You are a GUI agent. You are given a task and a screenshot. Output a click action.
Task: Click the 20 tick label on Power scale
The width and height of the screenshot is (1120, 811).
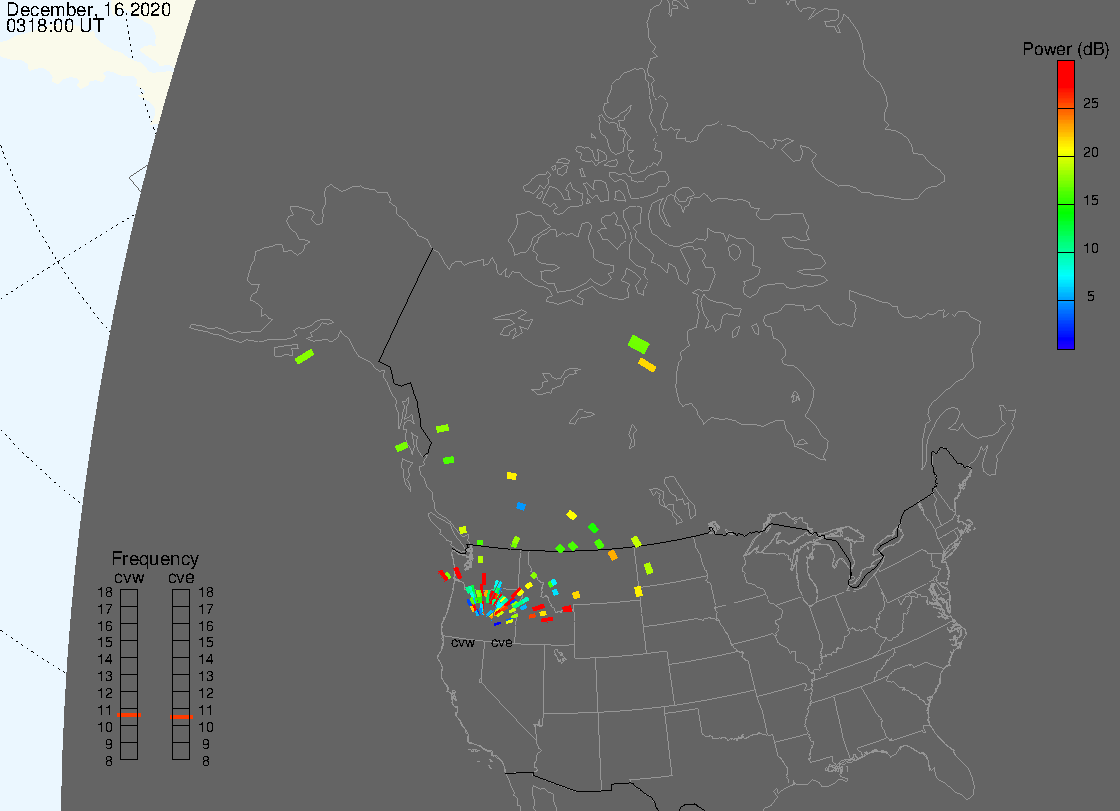[x=1090, y=152]
